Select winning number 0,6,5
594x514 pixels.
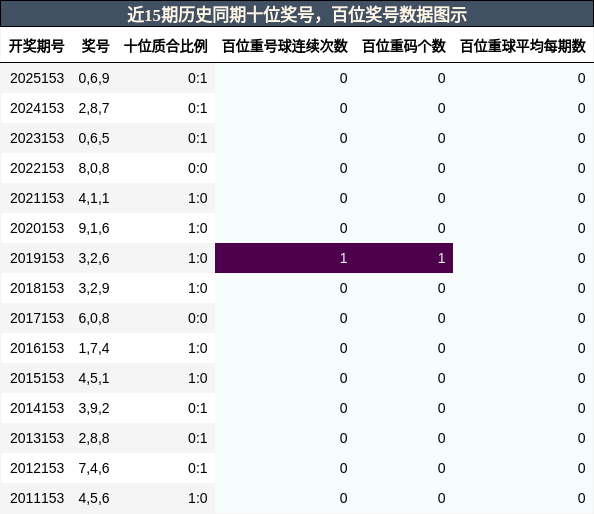click(94, 138)
